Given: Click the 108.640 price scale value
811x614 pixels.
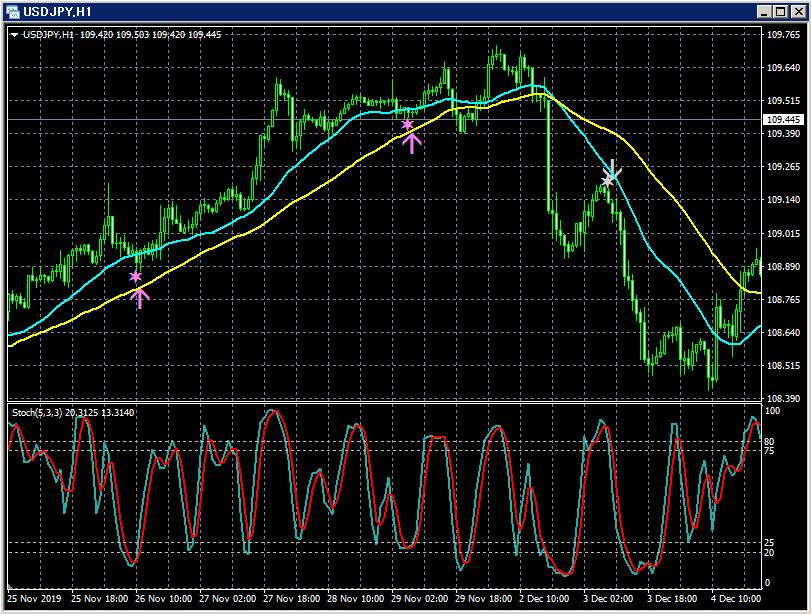Looking at the screenshot, I should click(783, 333).
